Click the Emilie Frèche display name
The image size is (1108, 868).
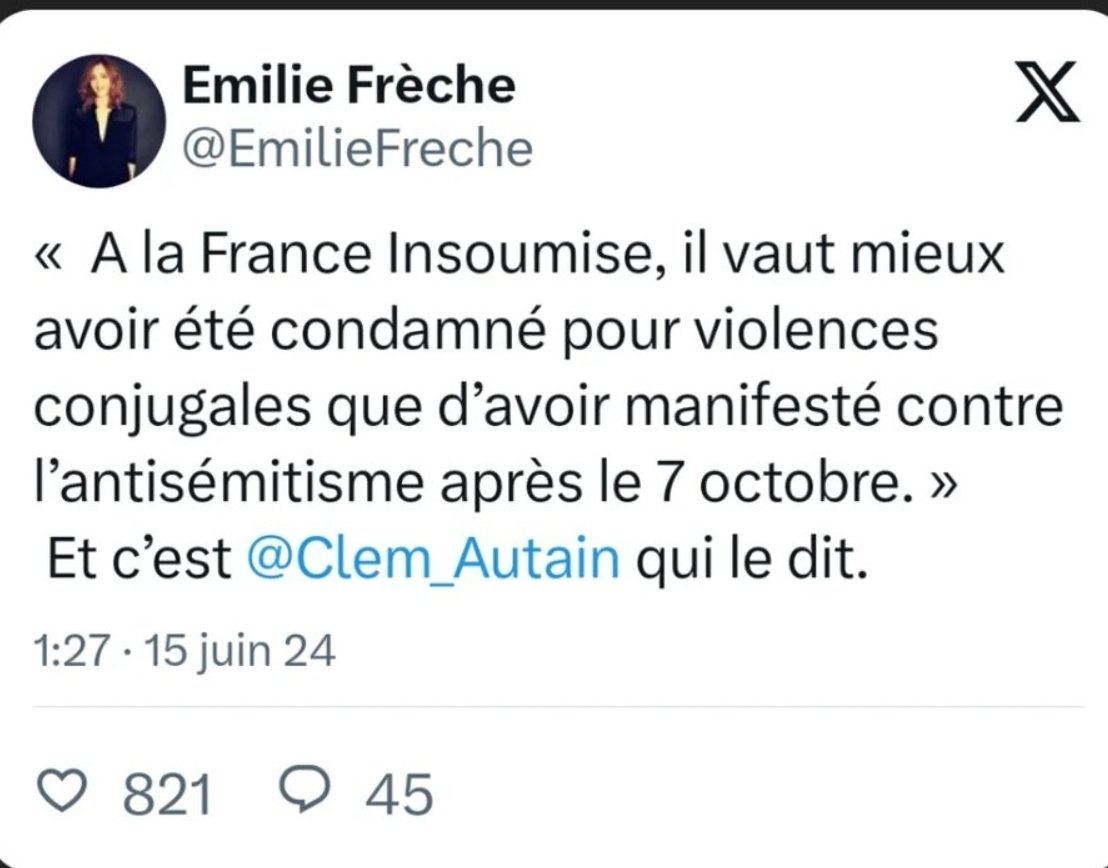349,84
